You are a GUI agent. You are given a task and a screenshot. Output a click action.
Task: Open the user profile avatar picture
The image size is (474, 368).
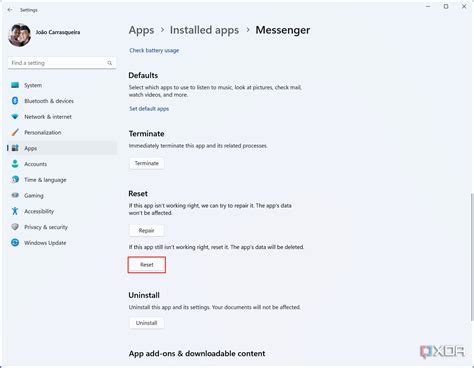pos(19,35)
